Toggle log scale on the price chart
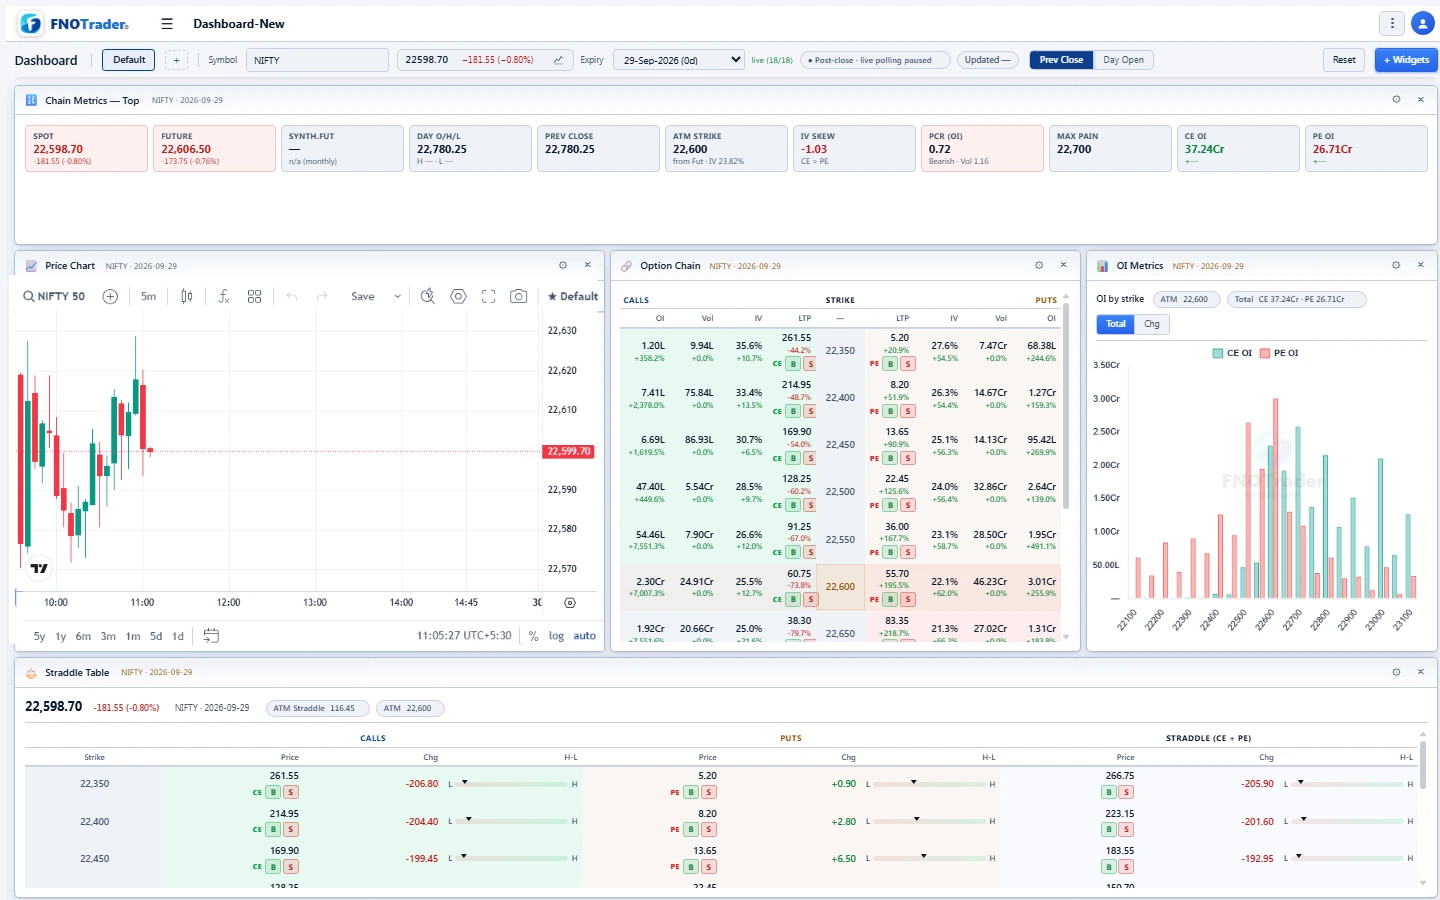The height and width of the screenshot is (900, 1440). pos(556,636)
